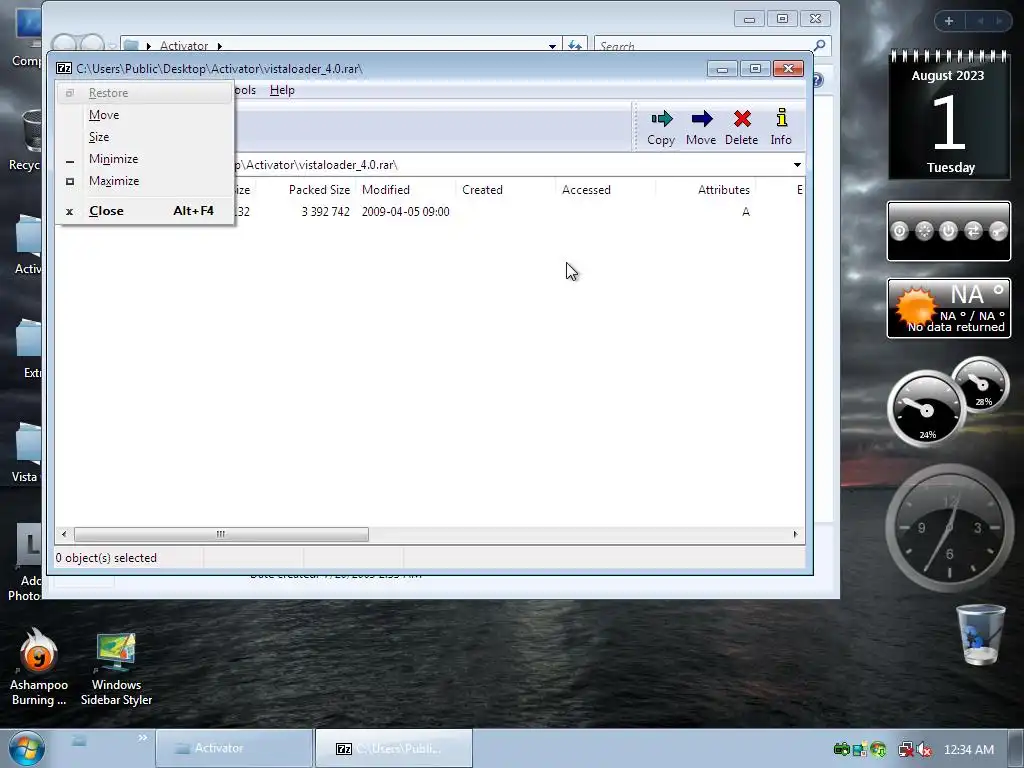Open the Ashampoo Burning desktop icon
The height and width of the screenshot is (768, 1024).
point(39,667)
